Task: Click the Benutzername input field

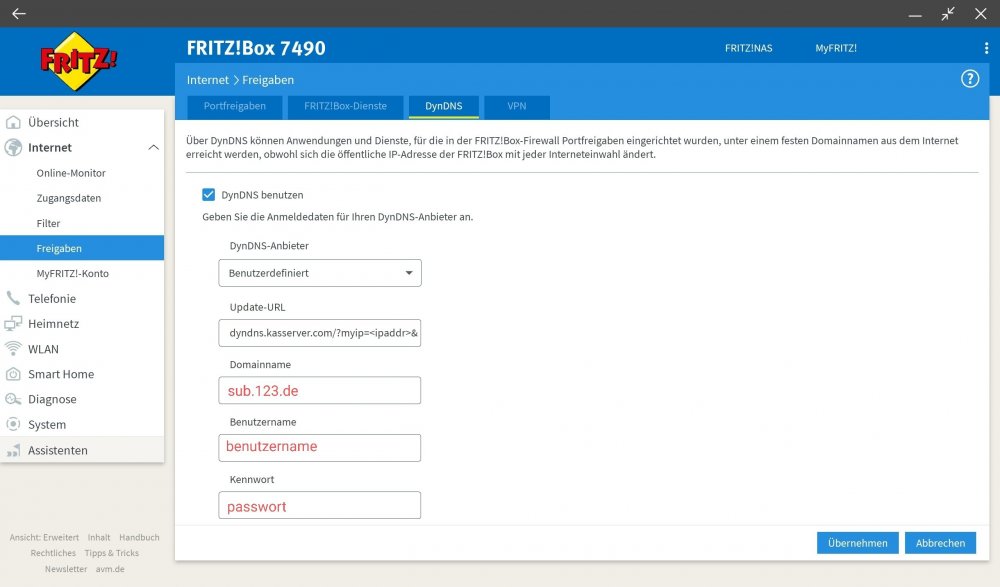Action: coord(320,447)
